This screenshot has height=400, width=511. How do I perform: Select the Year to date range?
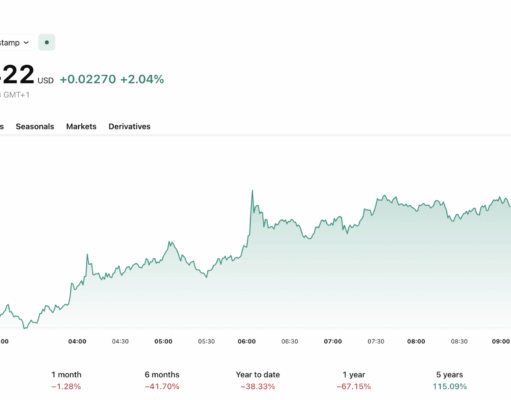point(258,380)
